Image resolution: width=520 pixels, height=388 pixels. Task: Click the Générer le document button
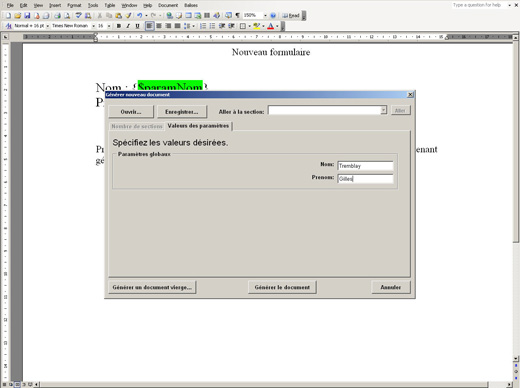point(282,287)
